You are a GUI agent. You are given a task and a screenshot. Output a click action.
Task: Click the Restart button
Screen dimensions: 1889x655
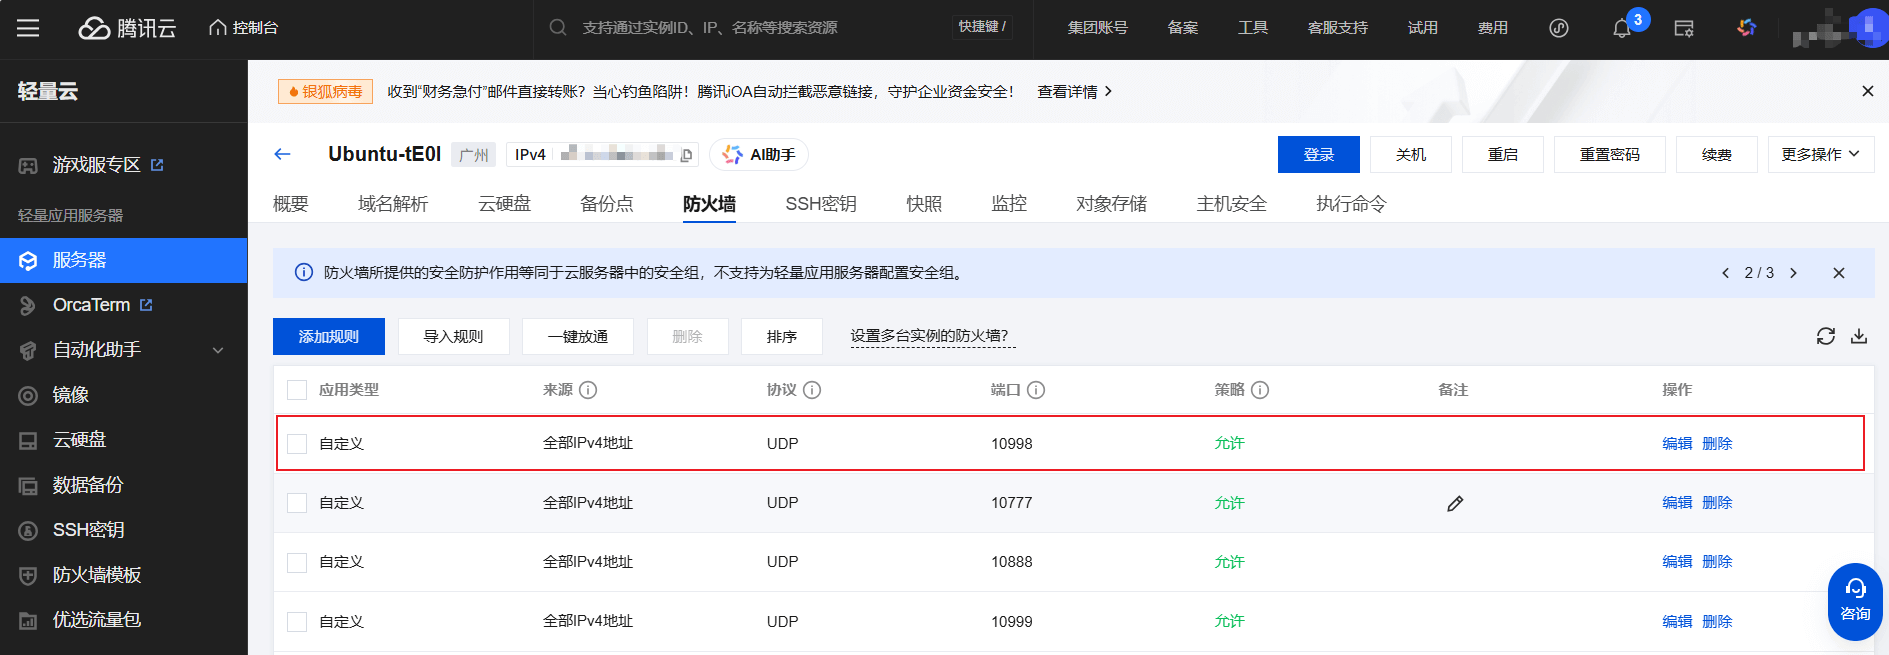point(1503,154)
